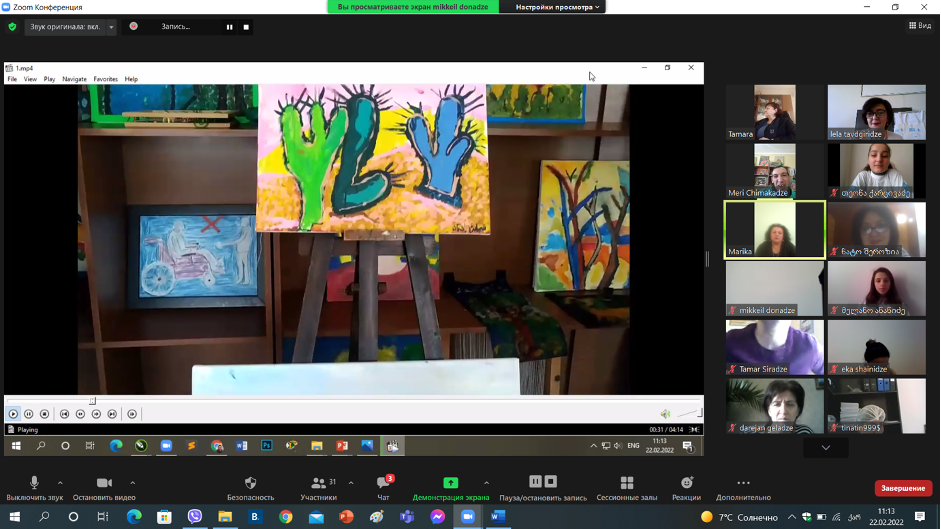This screenshot has width=941, height=529.
Task: Toggle Звук оригинала: вкл. original sound
Action: (x=65, y=27)
